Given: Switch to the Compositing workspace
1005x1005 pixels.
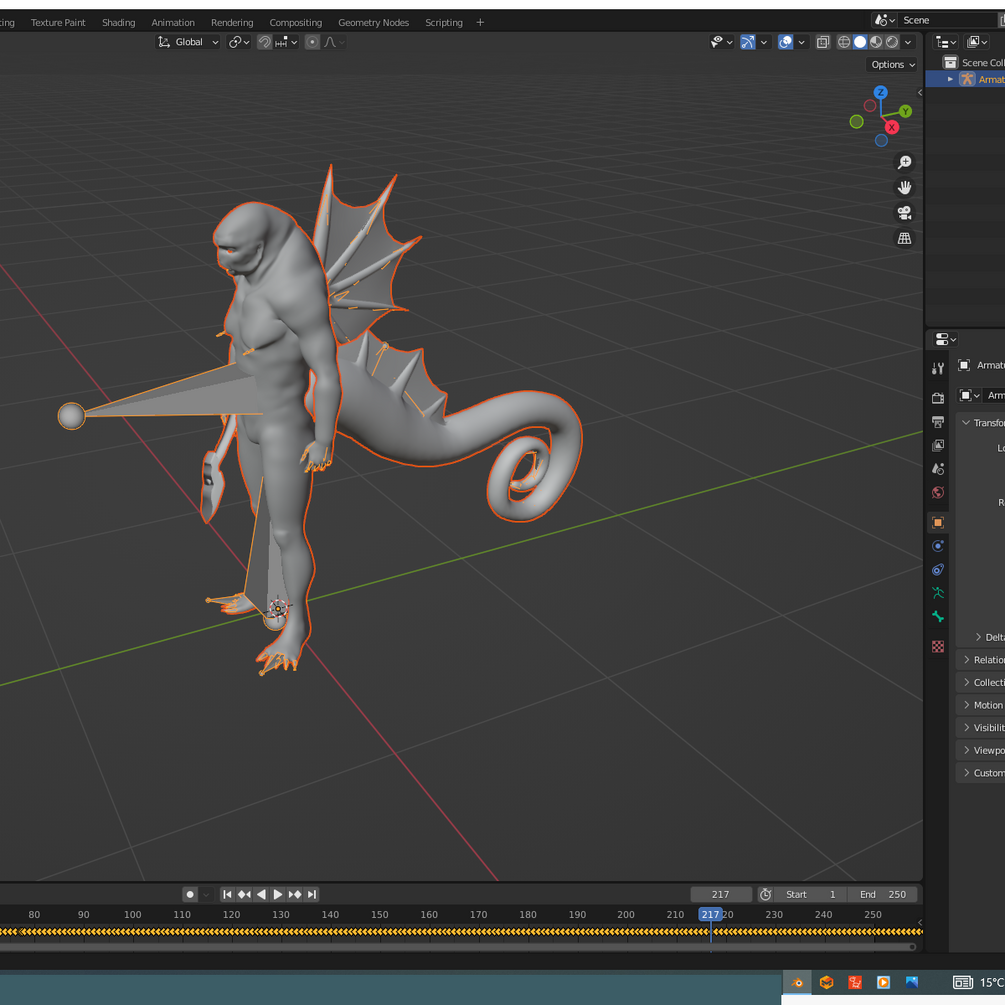Looking at the screenshot, I should [x=295, y=22].
